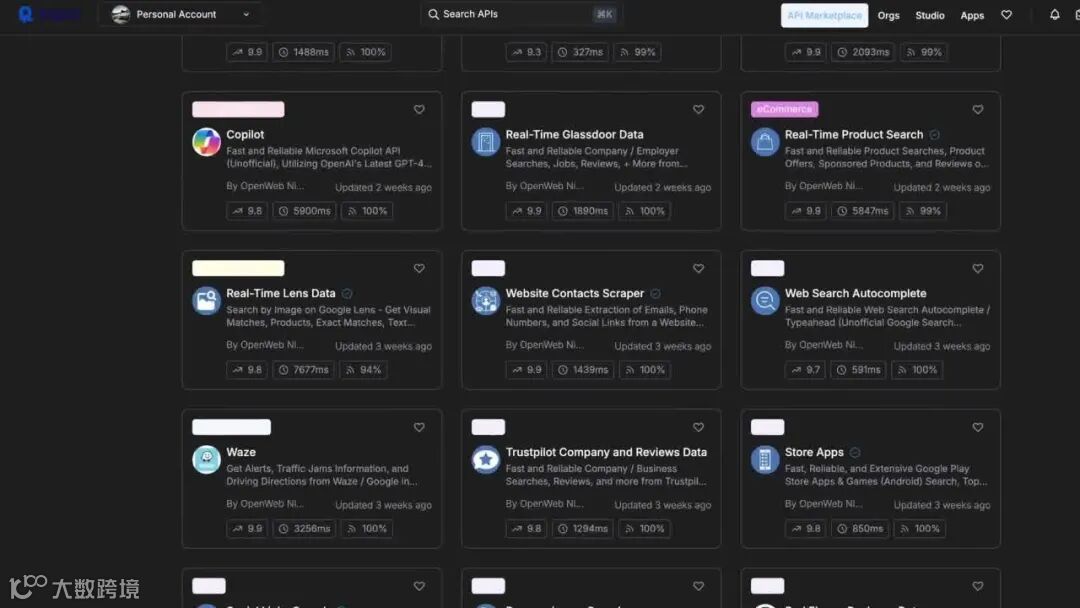Screen dimensions: 1080x608
Task: Open Trustpilot Company and Reviews Data title
Action: click(606, 452)
